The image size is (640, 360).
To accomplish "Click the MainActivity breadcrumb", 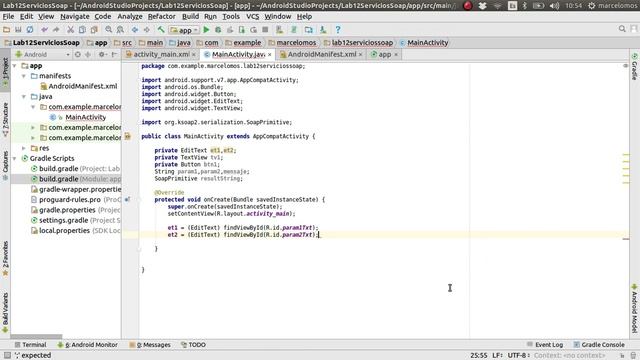I will [x=424, y=42].
